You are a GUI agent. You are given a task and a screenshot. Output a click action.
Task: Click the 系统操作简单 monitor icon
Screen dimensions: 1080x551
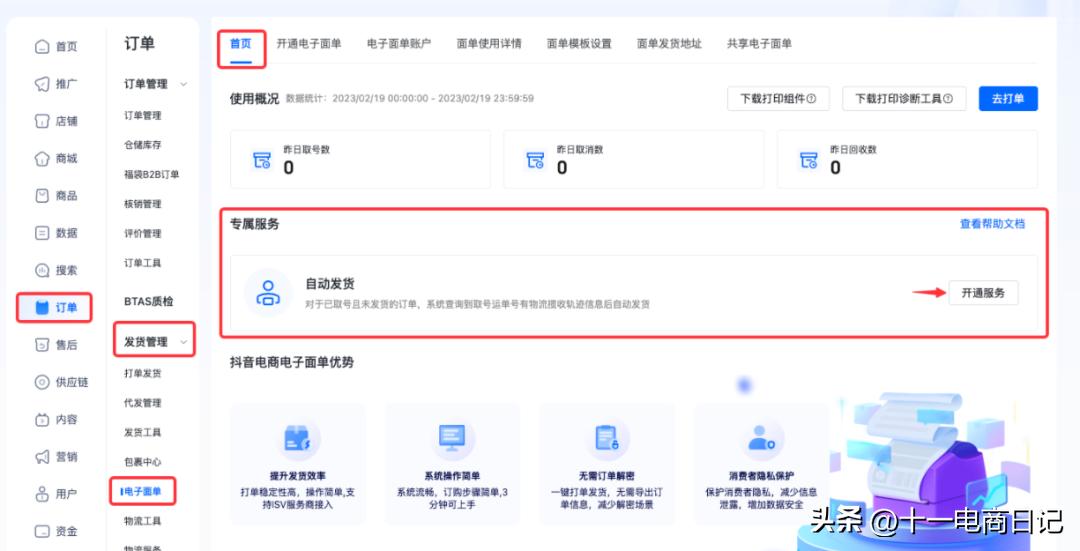coord(452,438)
